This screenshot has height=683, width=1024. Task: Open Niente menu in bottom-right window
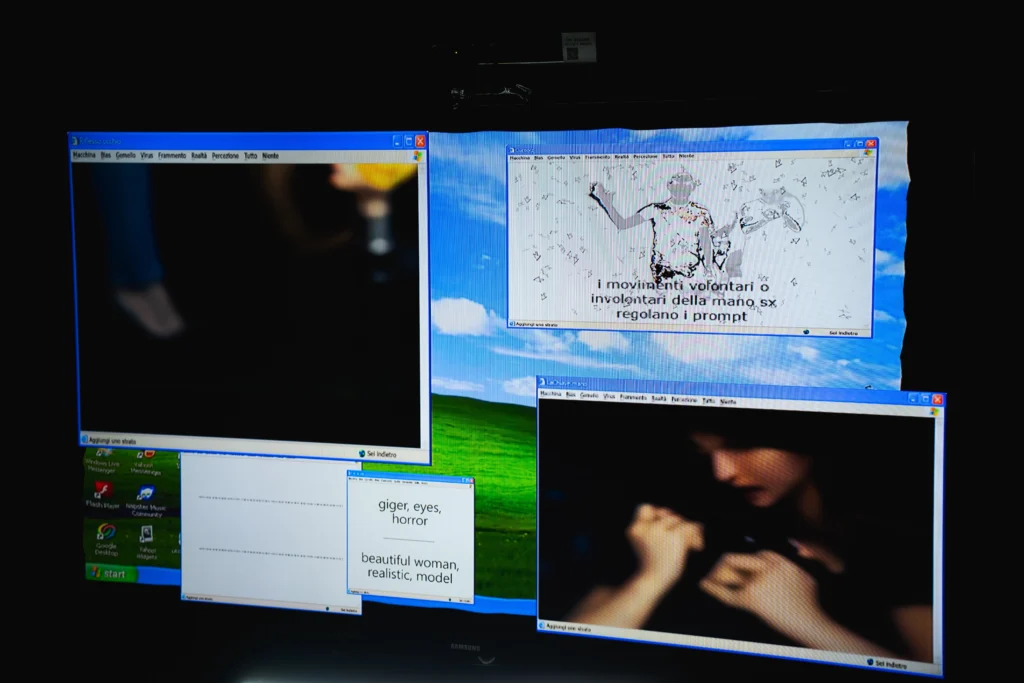coord(728,402)
